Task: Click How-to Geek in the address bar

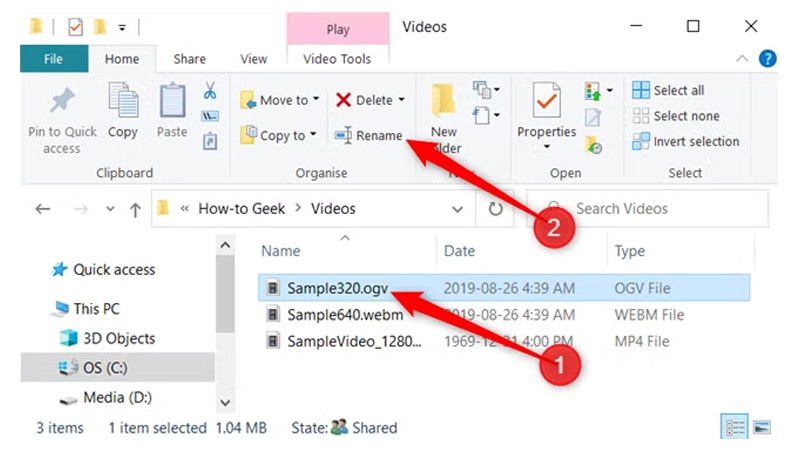Action: (x=241, y=209)
